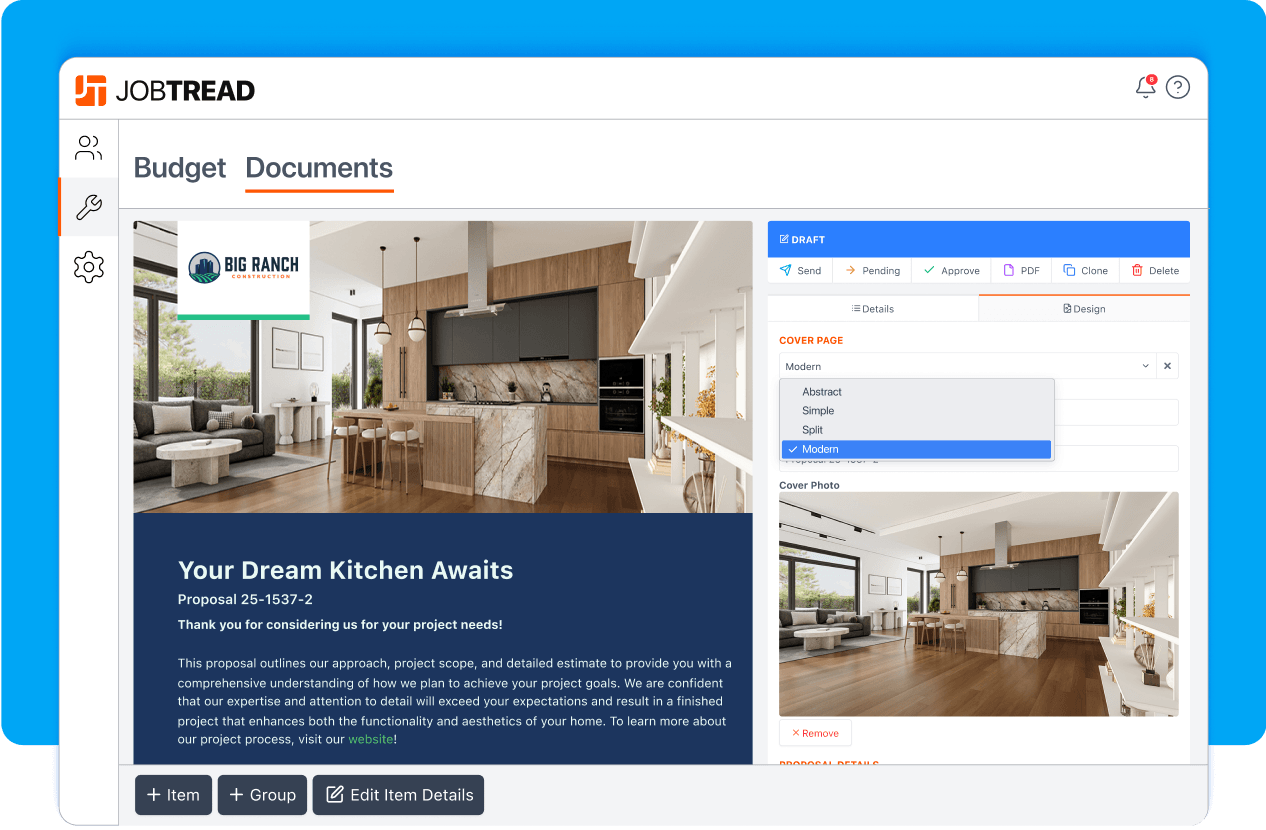Select the wrench tool in the sidebar

pyautogui.click(x=88, y=207)
